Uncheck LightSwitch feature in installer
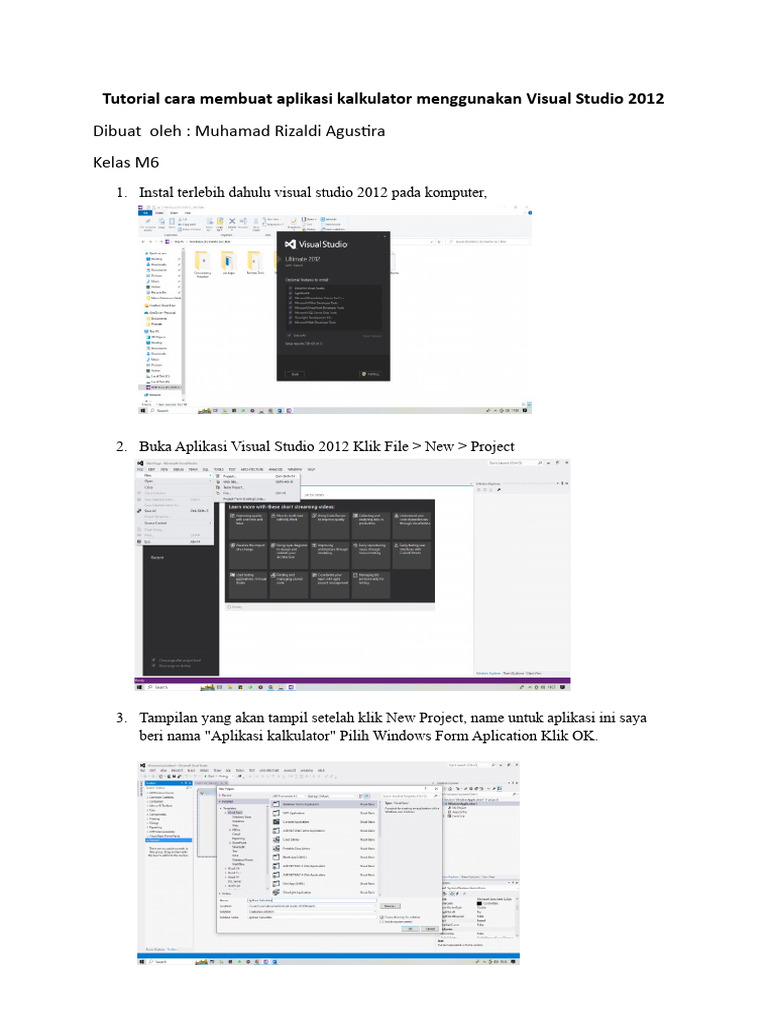 point(290,293)
